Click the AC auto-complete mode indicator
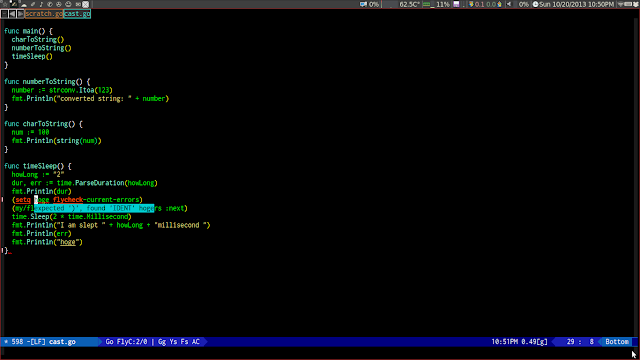Viewport: 640px width, 360px height. (196, 342)
